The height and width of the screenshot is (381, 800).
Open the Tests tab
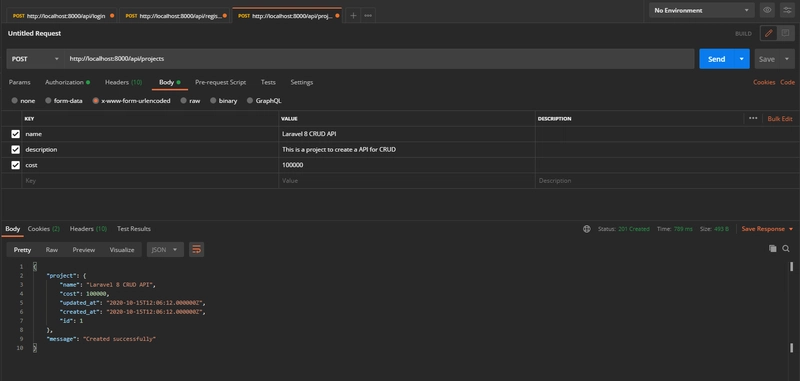pos(268,82)
